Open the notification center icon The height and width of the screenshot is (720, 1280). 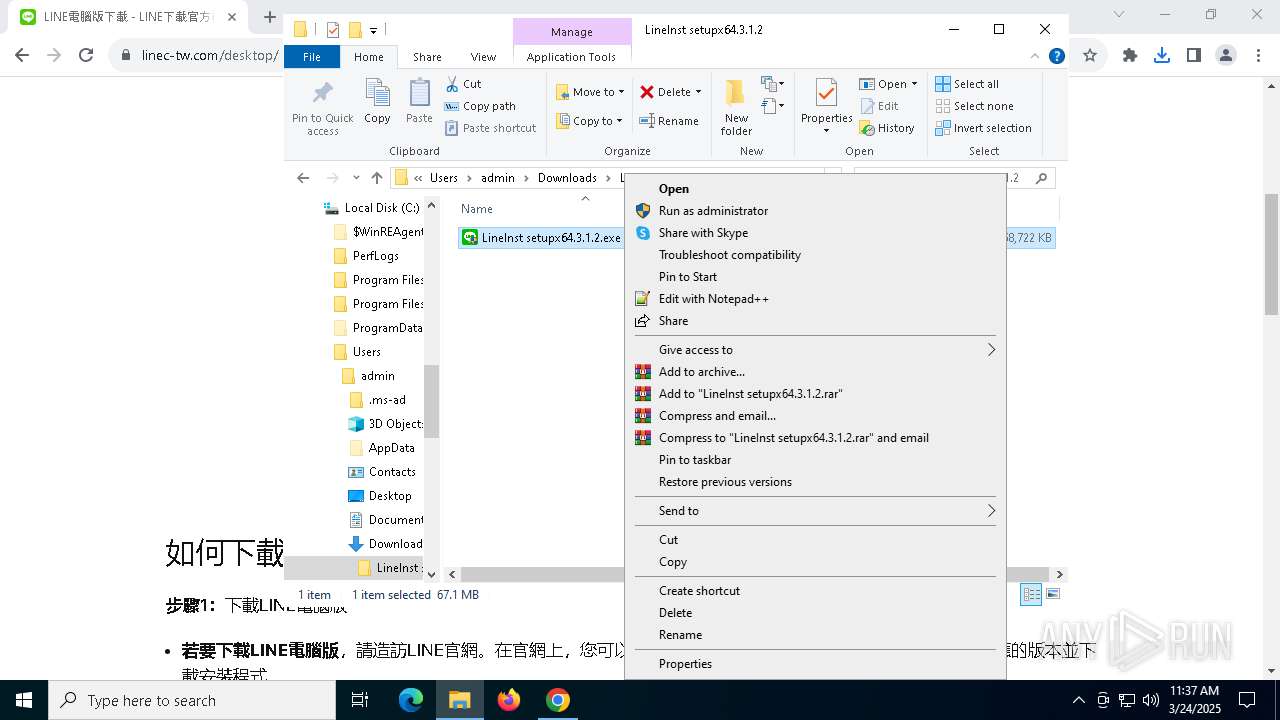click(x=1247, y=700)
